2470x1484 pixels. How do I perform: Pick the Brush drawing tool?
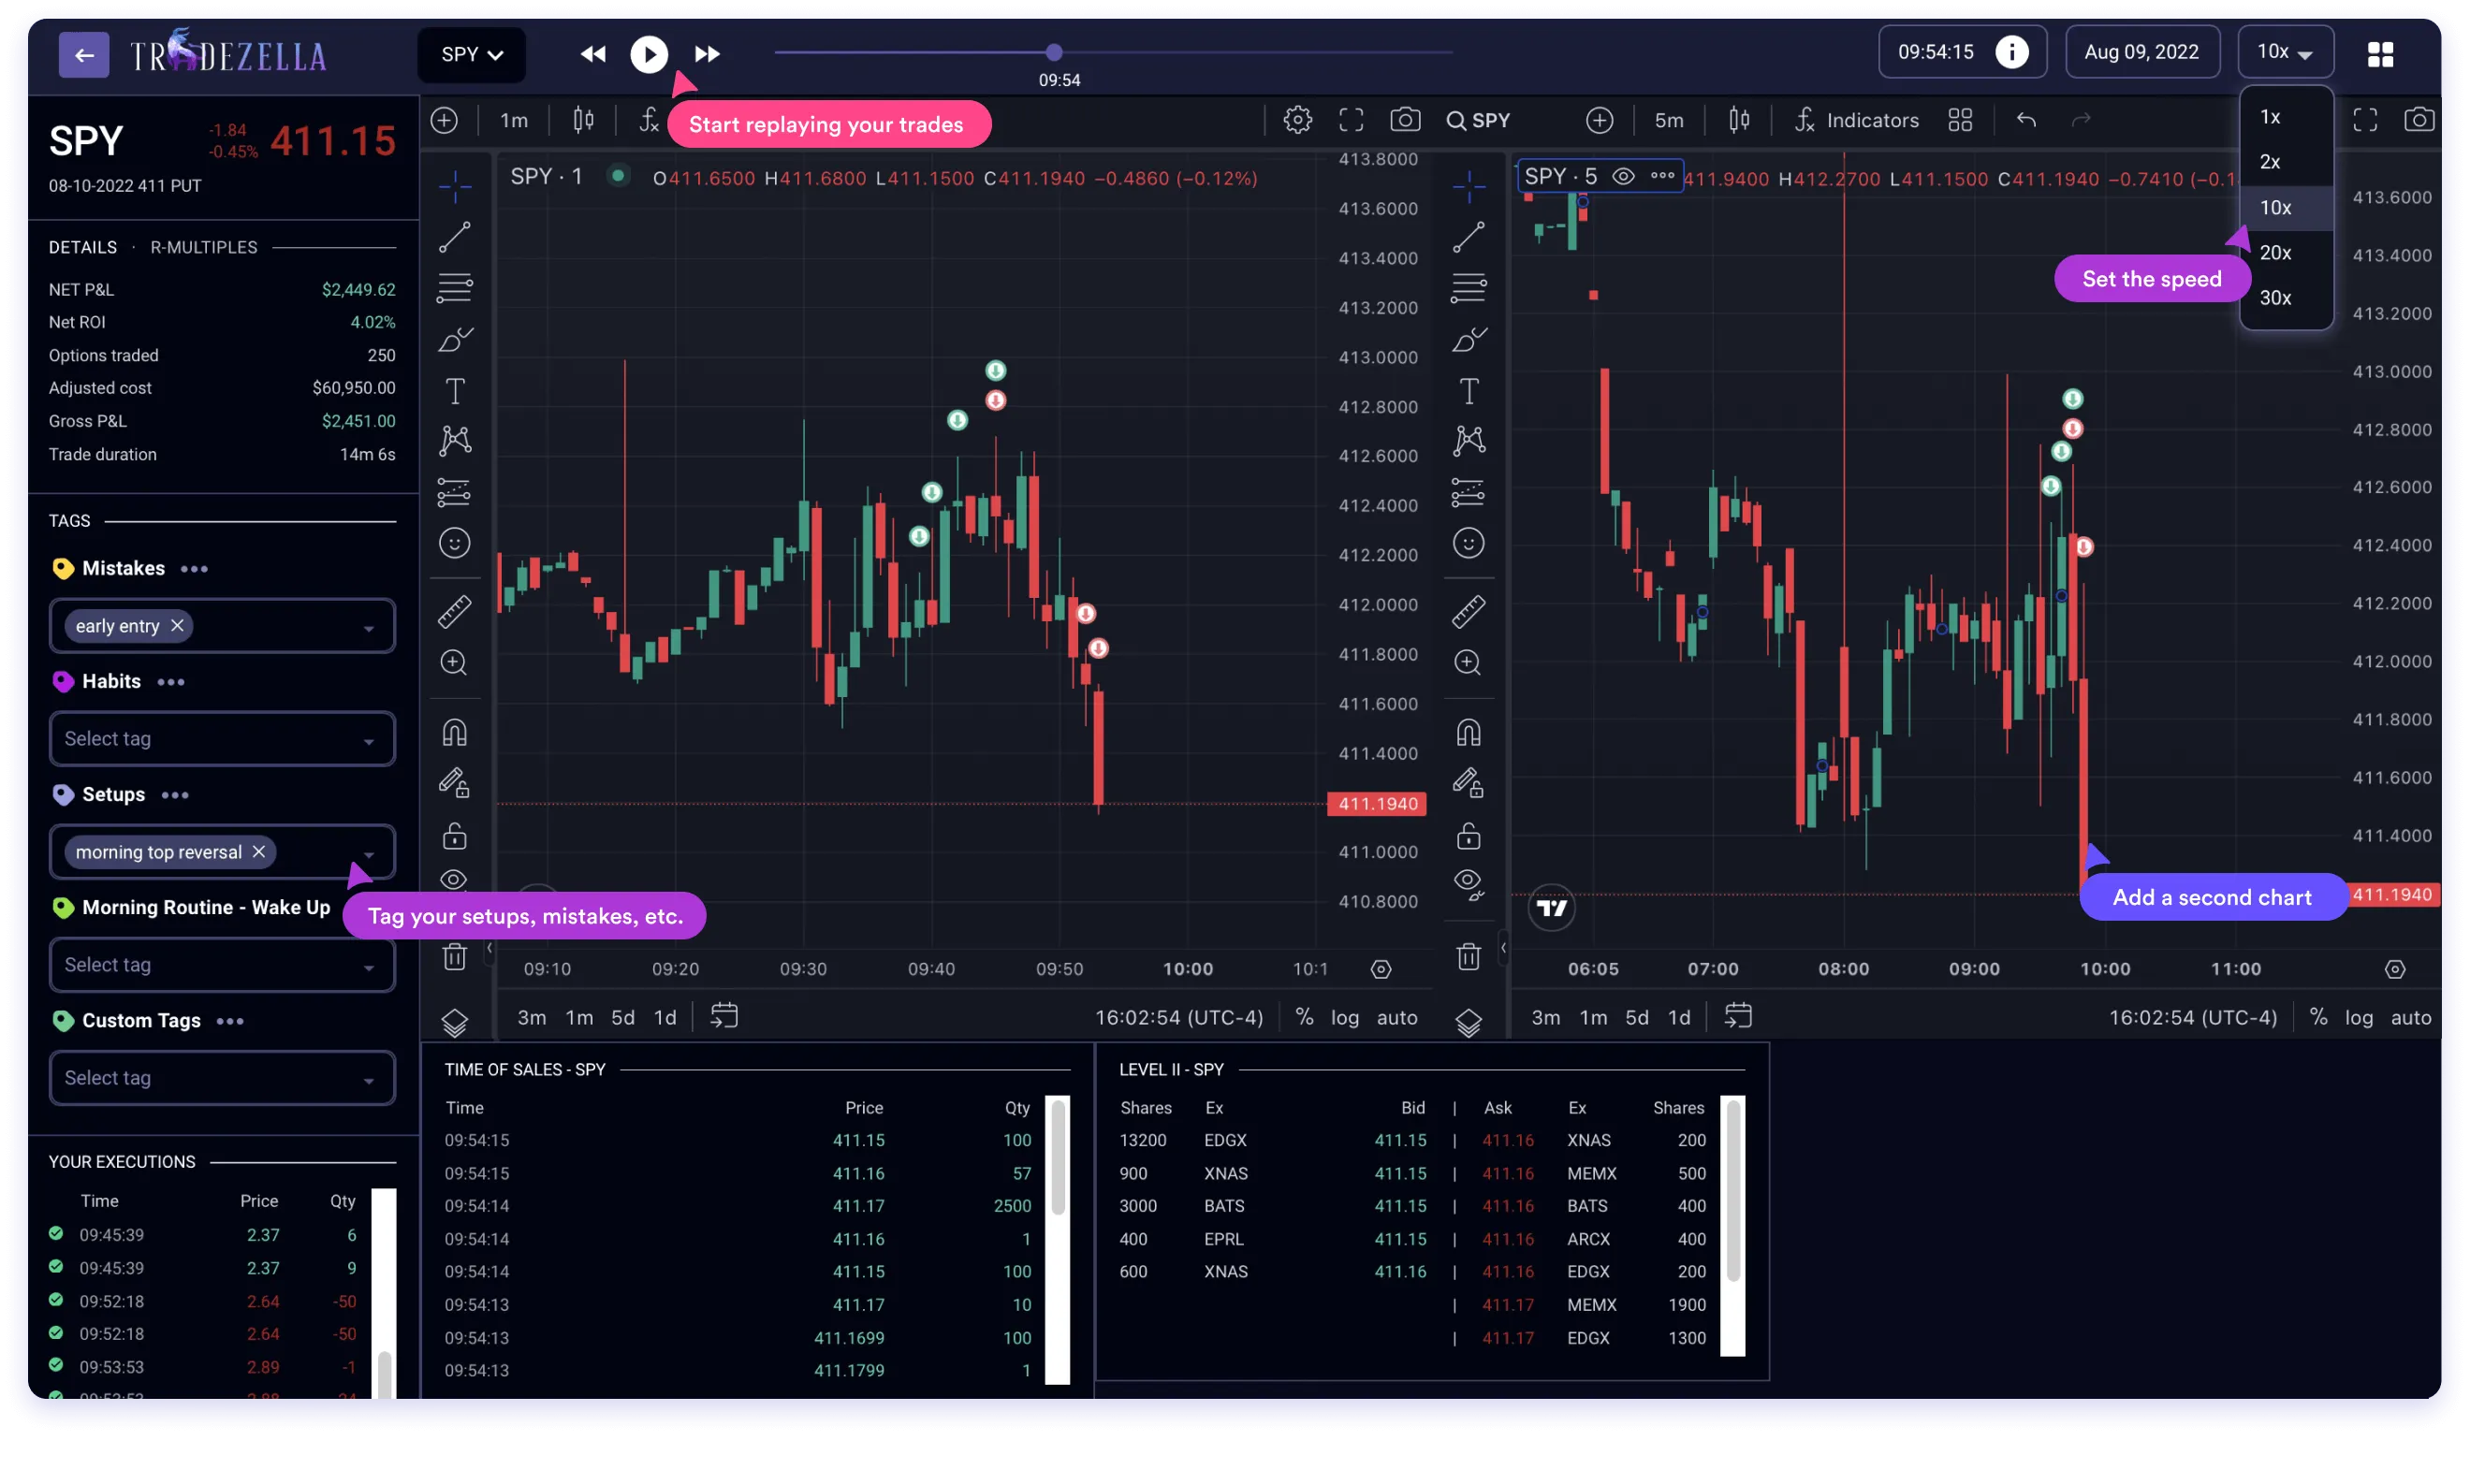(x=455, y=339)
